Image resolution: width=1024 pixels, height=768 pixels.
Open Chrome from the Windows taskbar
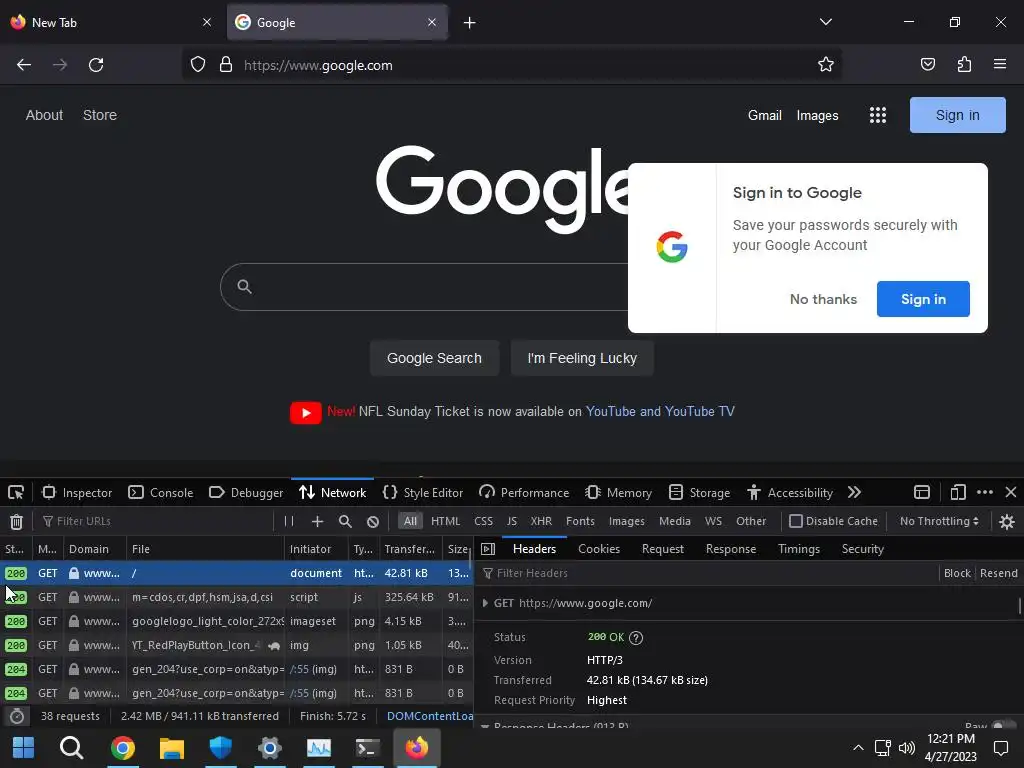pos(123,748)
